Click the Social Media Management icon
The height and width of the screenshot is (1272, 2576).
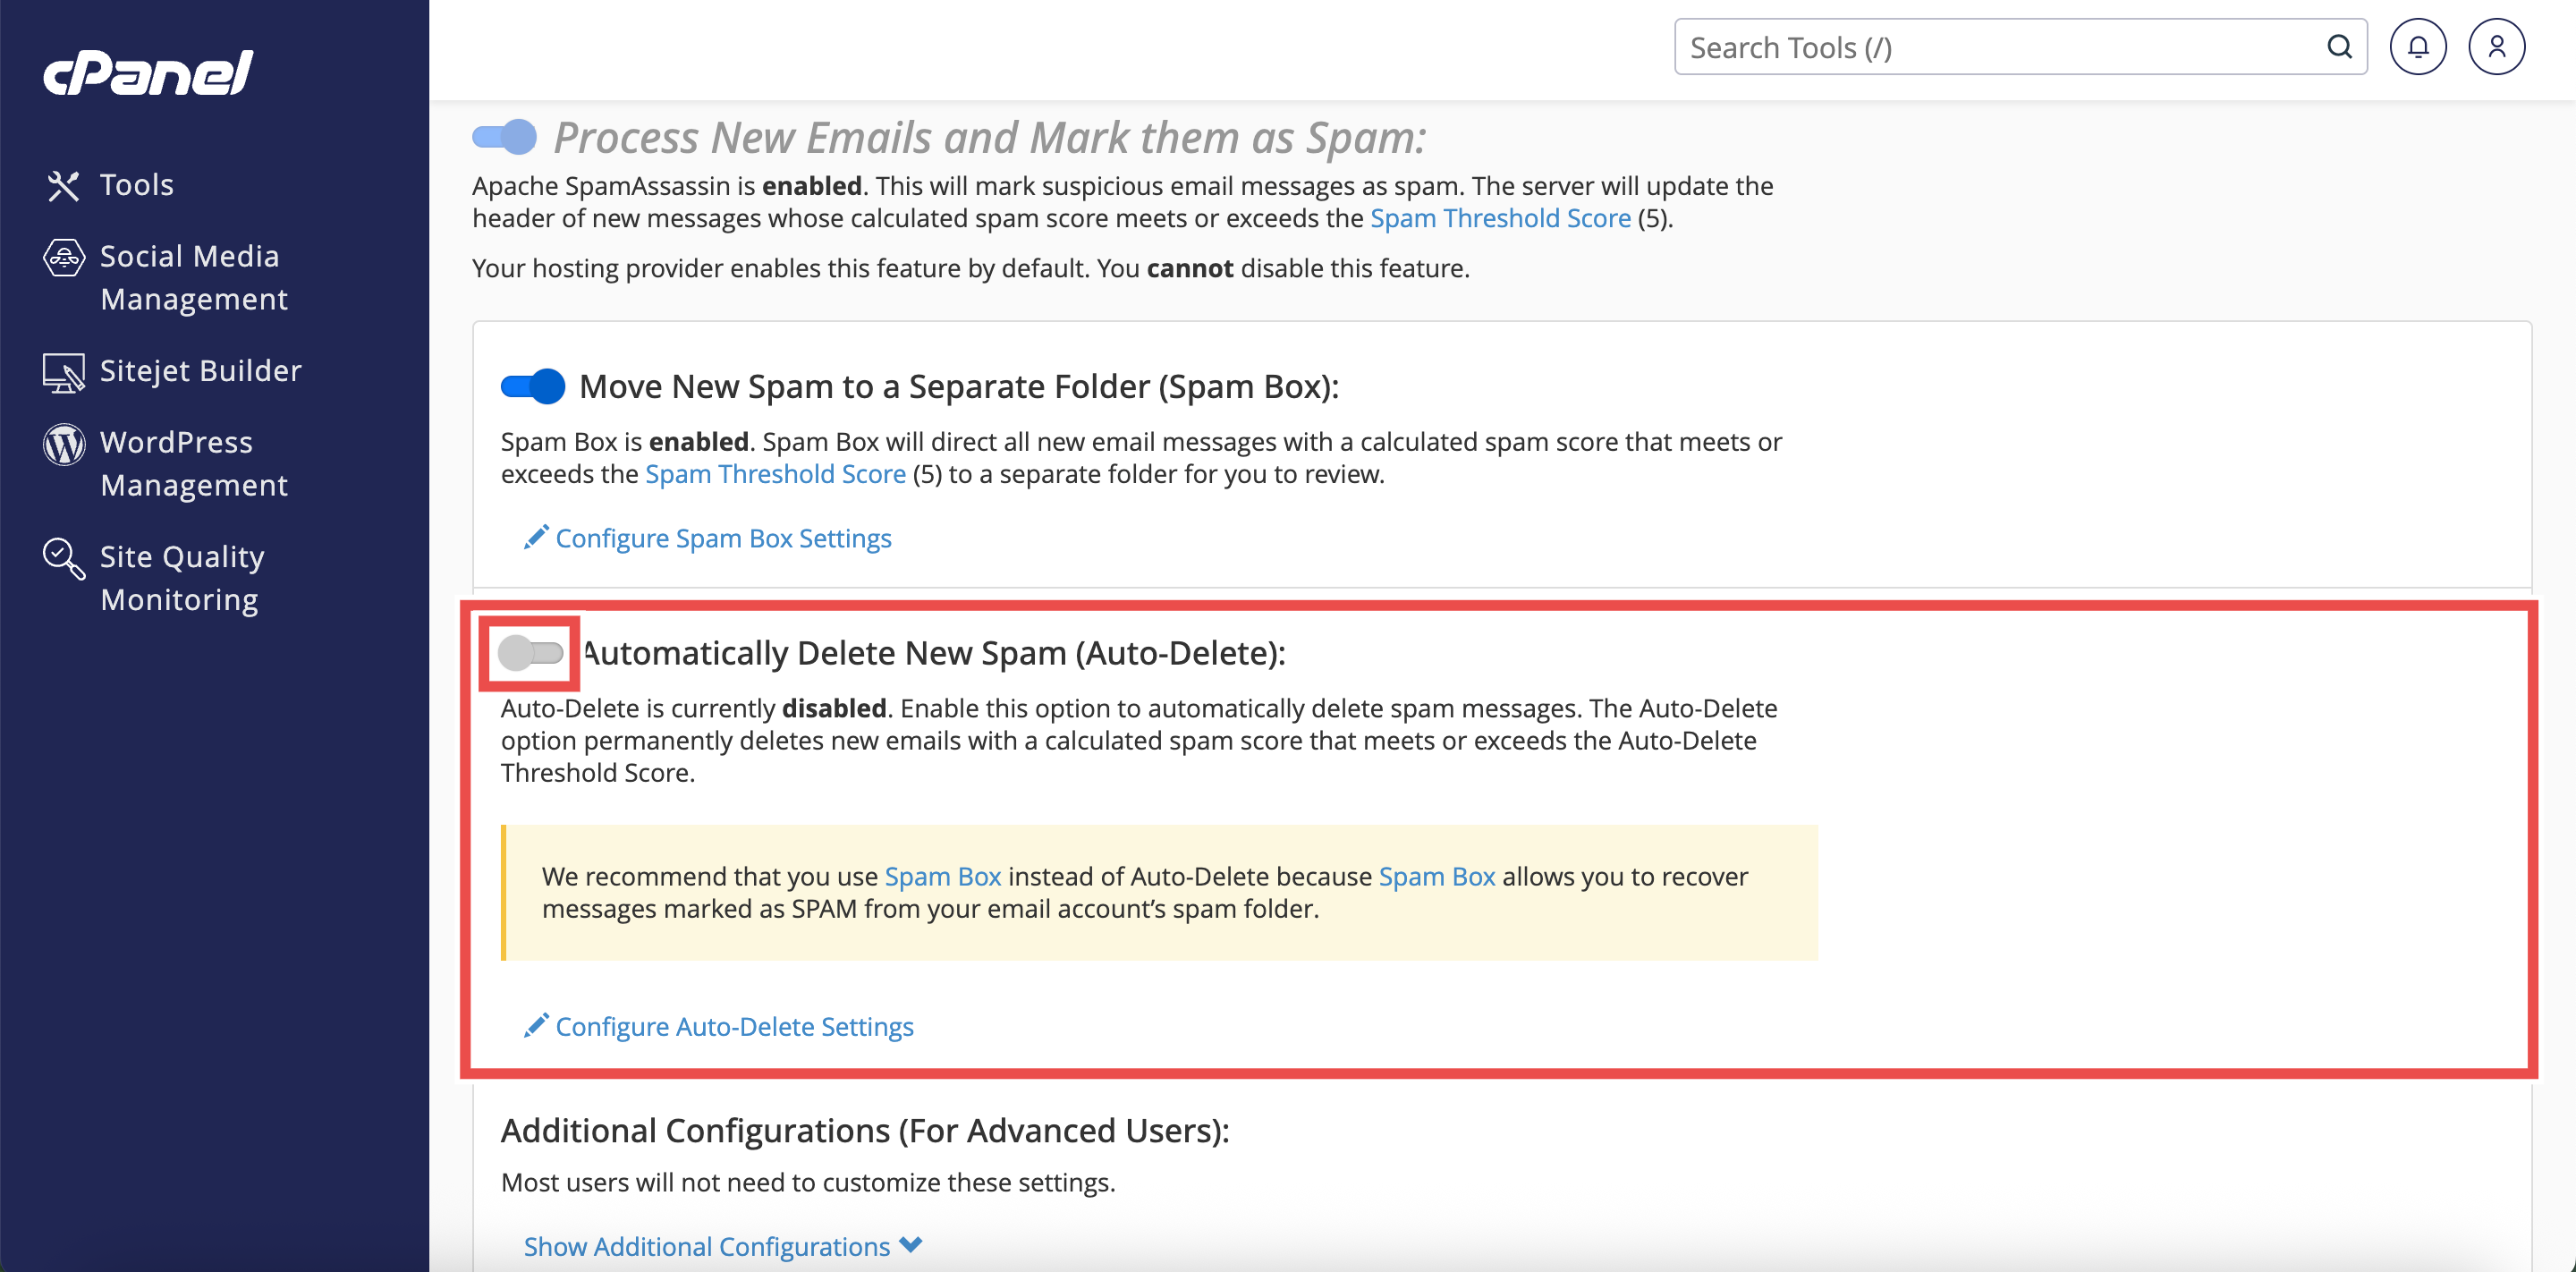click(63, 257)
